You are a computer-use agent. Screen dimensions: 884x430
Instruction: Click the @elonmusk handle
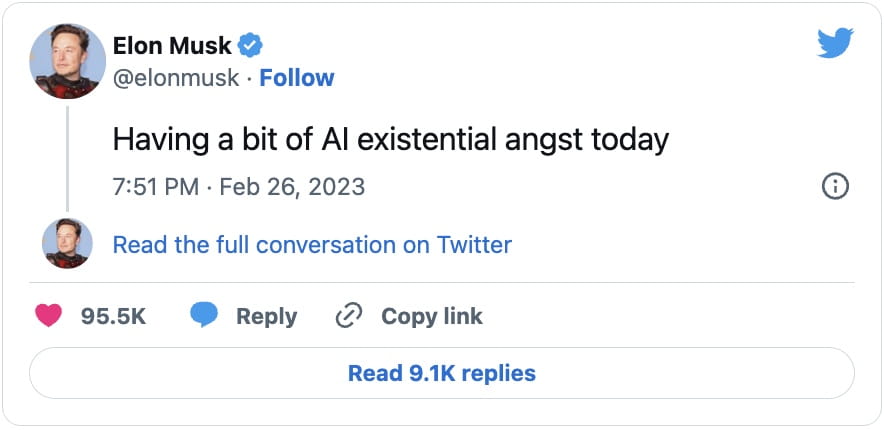click(178, 78)
